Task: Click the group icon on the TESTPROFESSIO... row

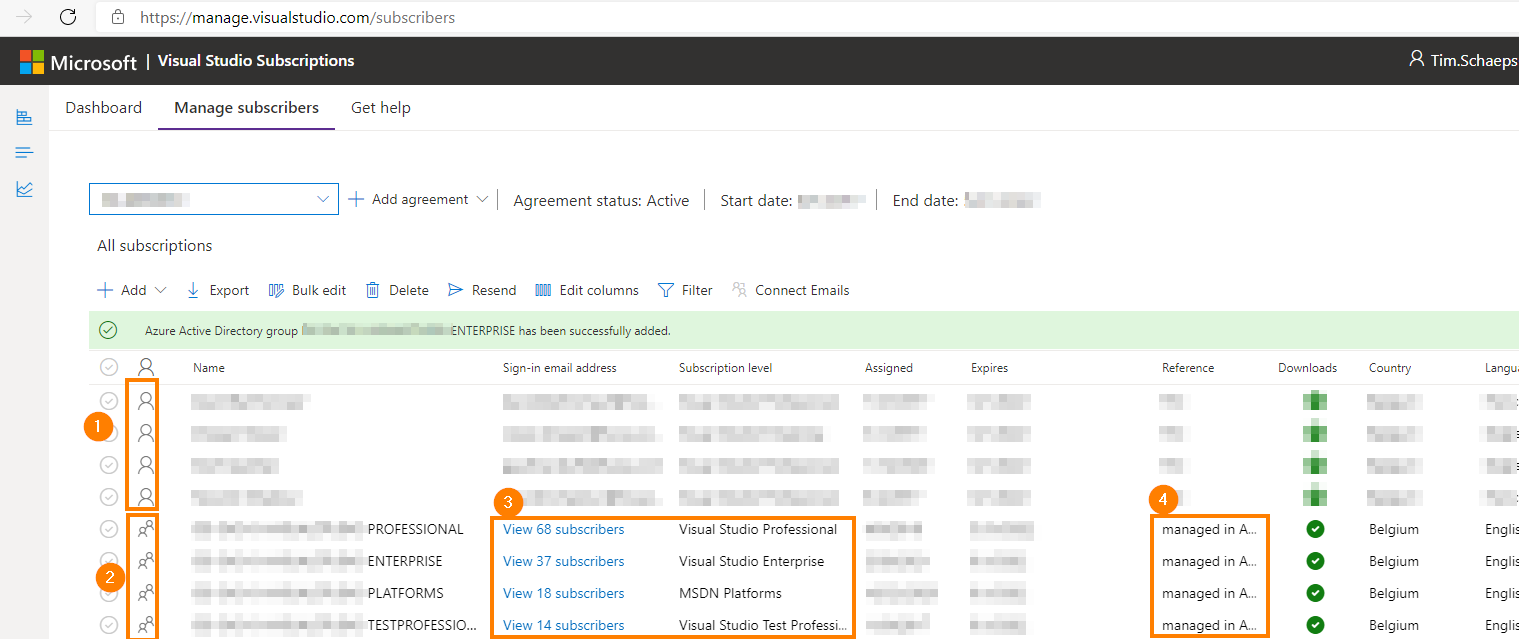Action: pos(146,625)
